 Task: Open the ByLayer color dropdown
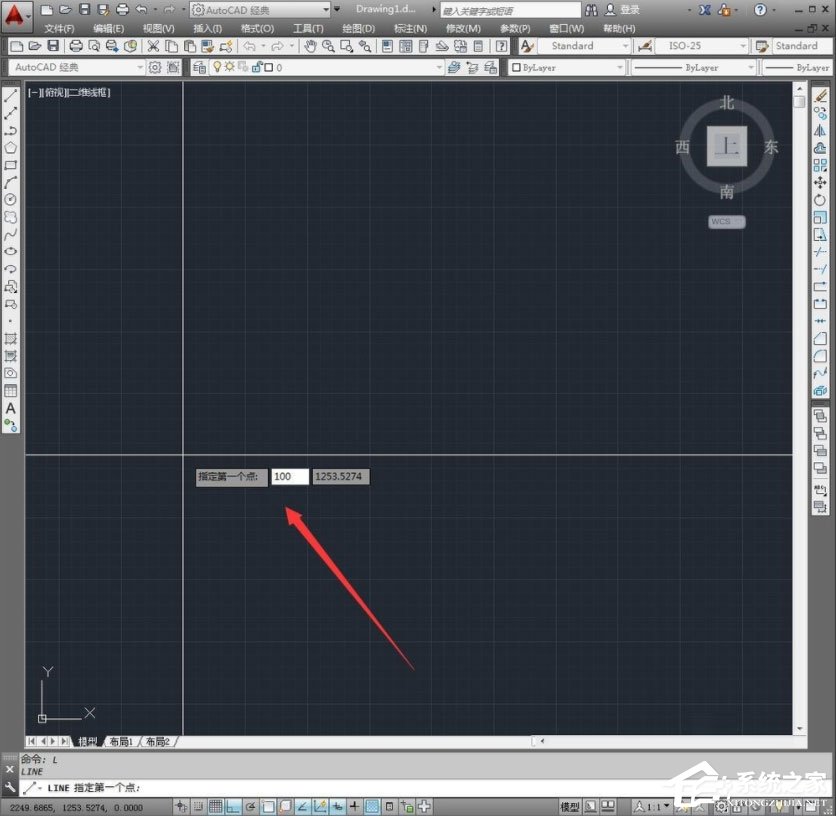(x=567, y=67)
